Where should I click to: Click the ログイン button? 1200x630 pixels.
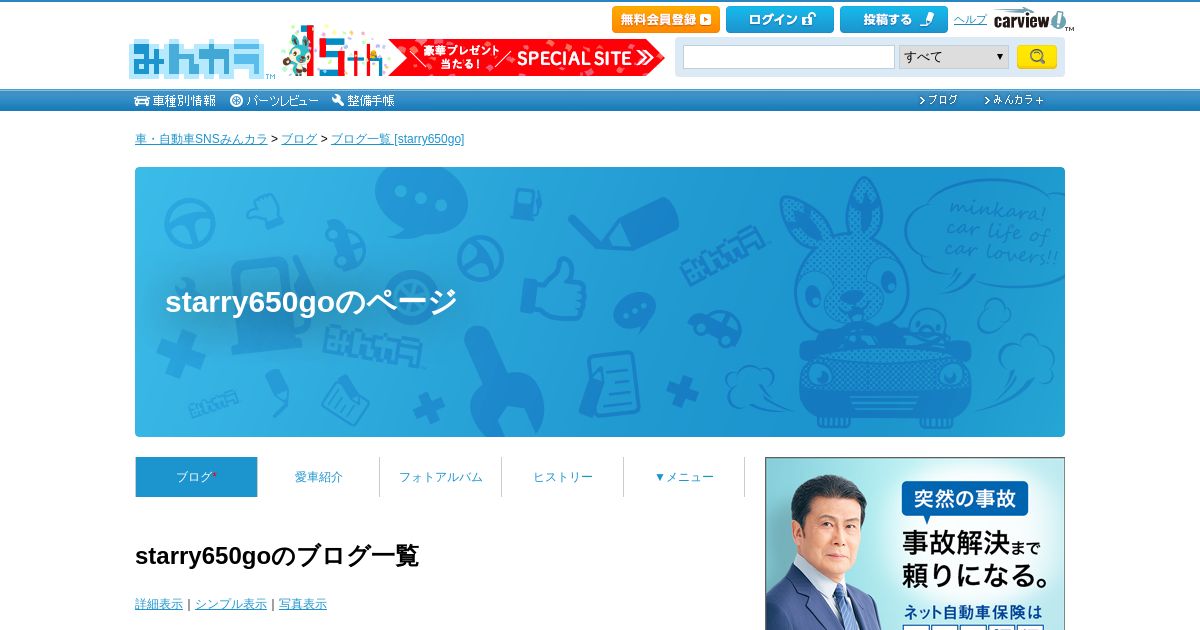pos(780,19)
